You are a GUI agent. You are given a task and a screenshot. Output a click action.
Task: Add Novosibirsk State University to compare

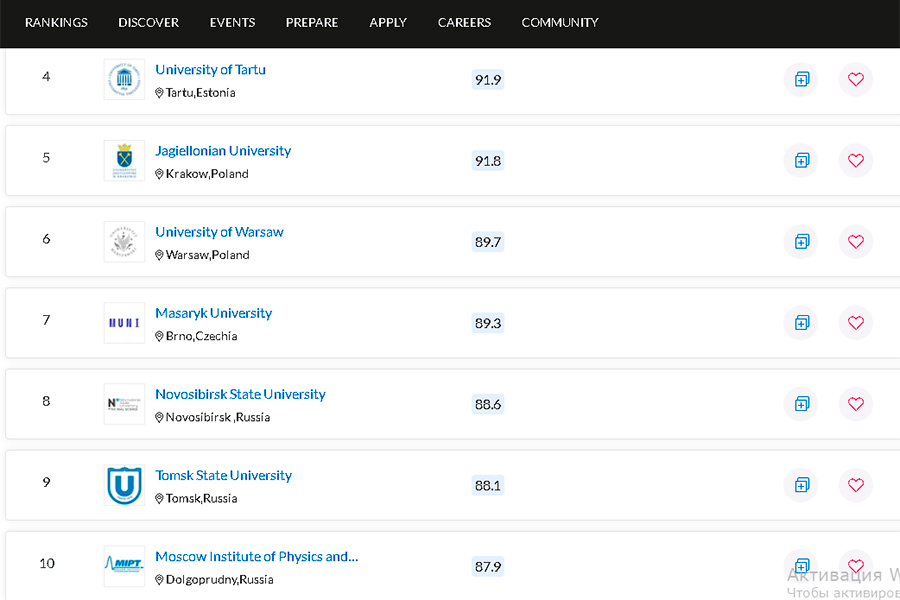(801, 403)
